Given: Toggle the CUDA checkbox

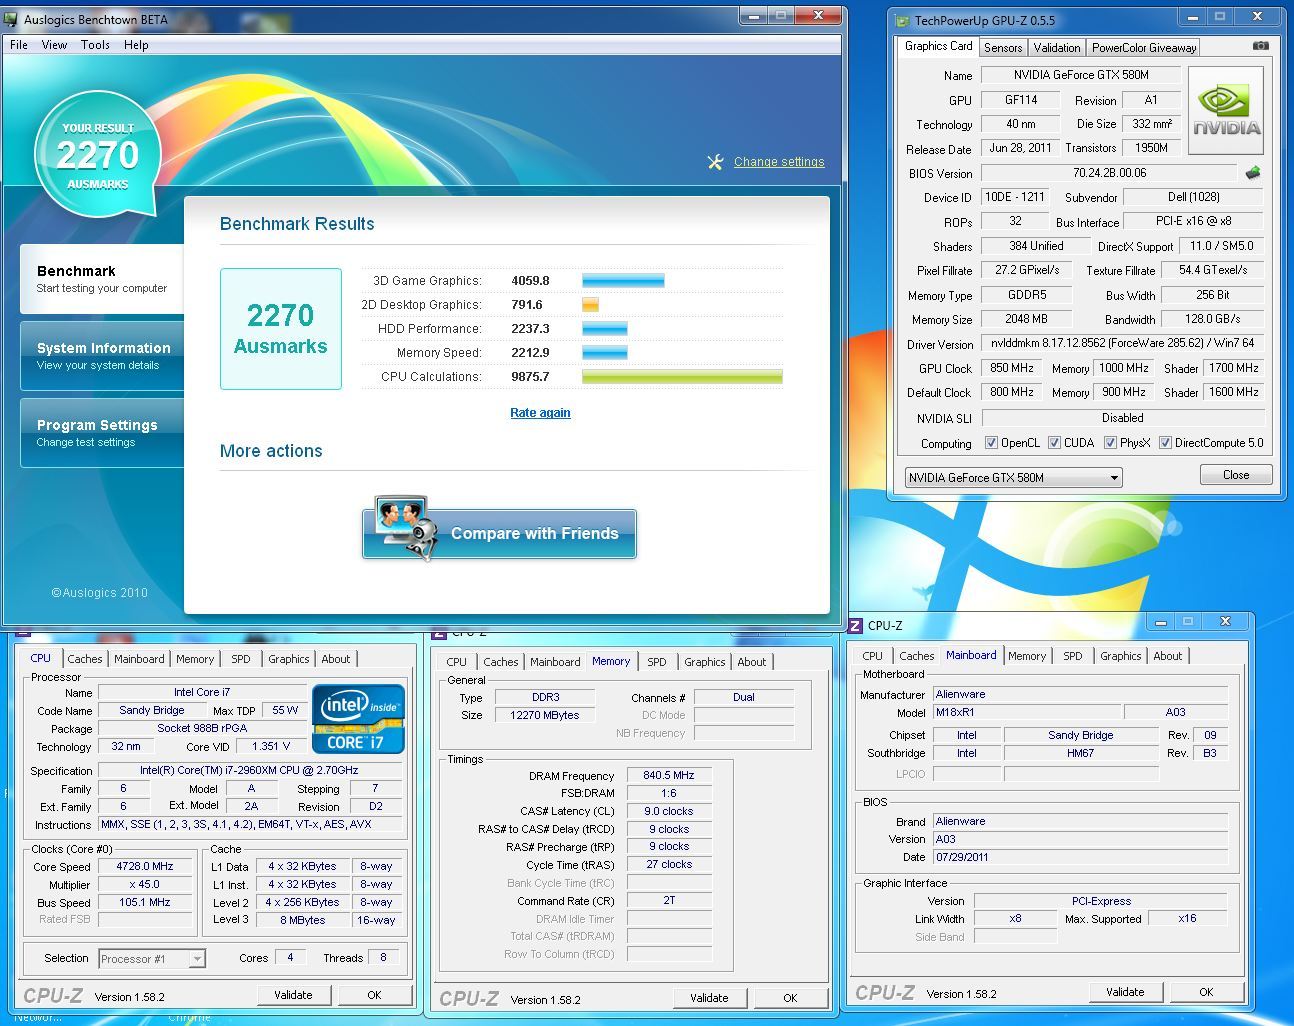Looking at the screenshot, I should coord(1055,443).
